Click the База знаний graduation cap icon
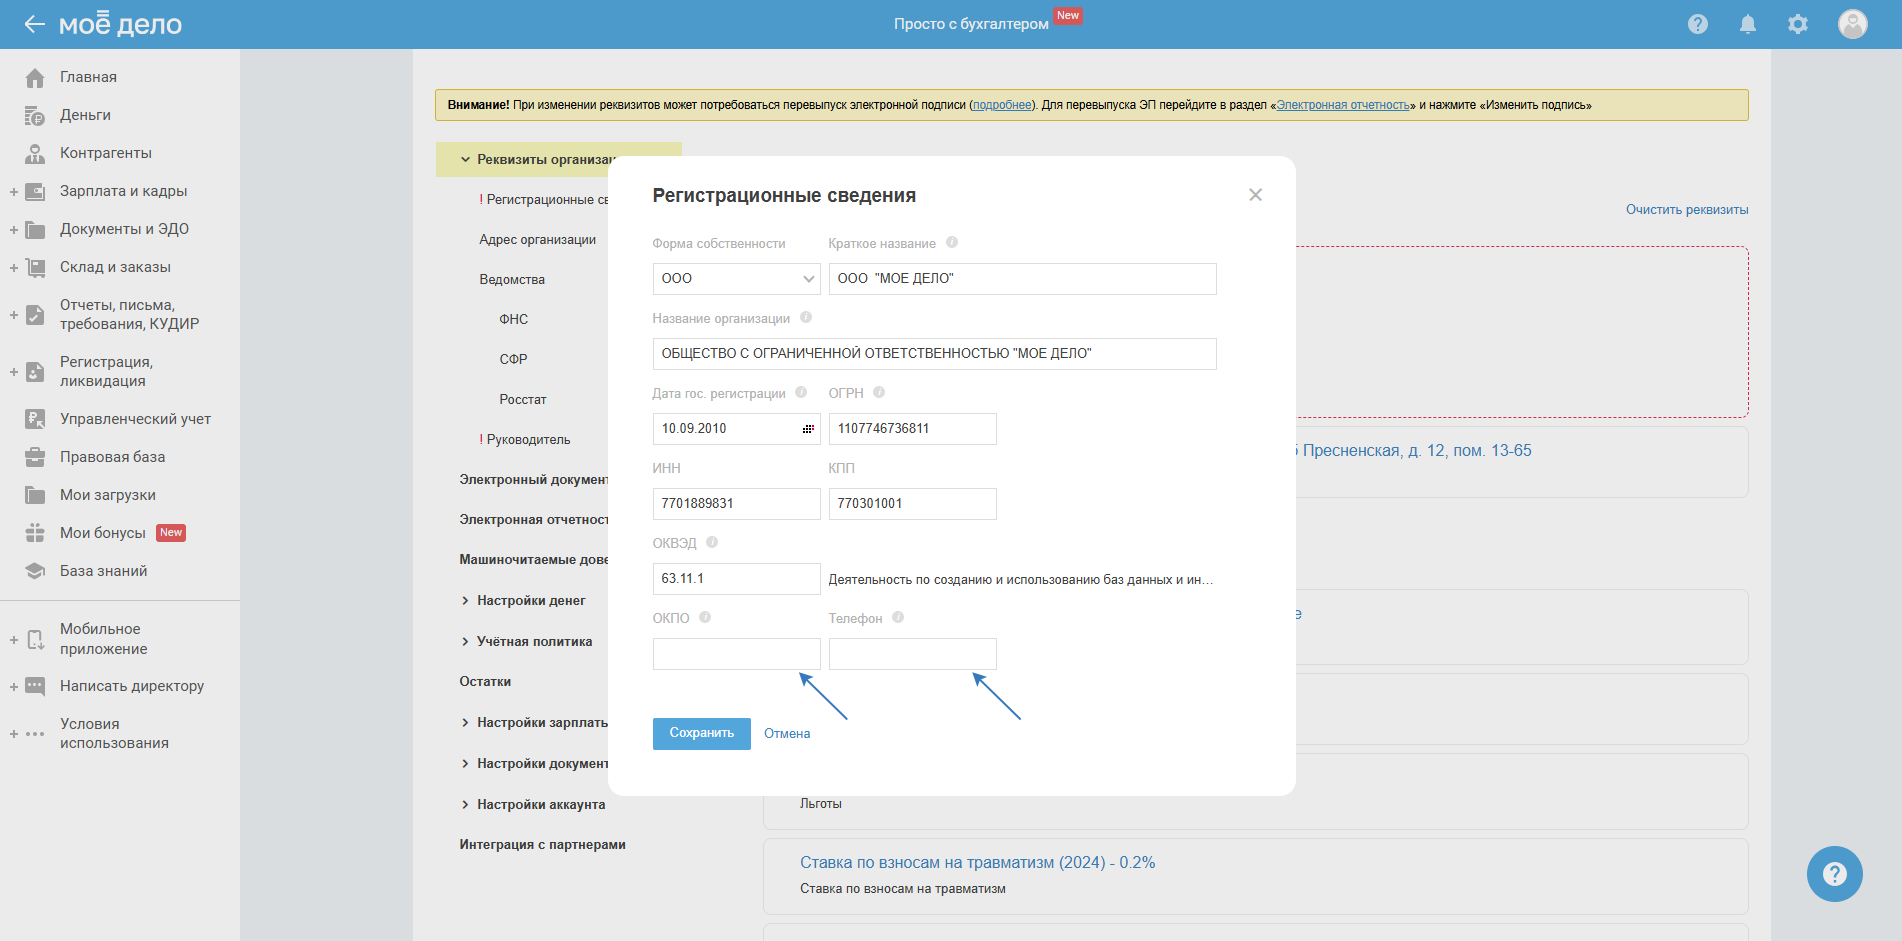 pyautogui.click(x=35, y=571)
